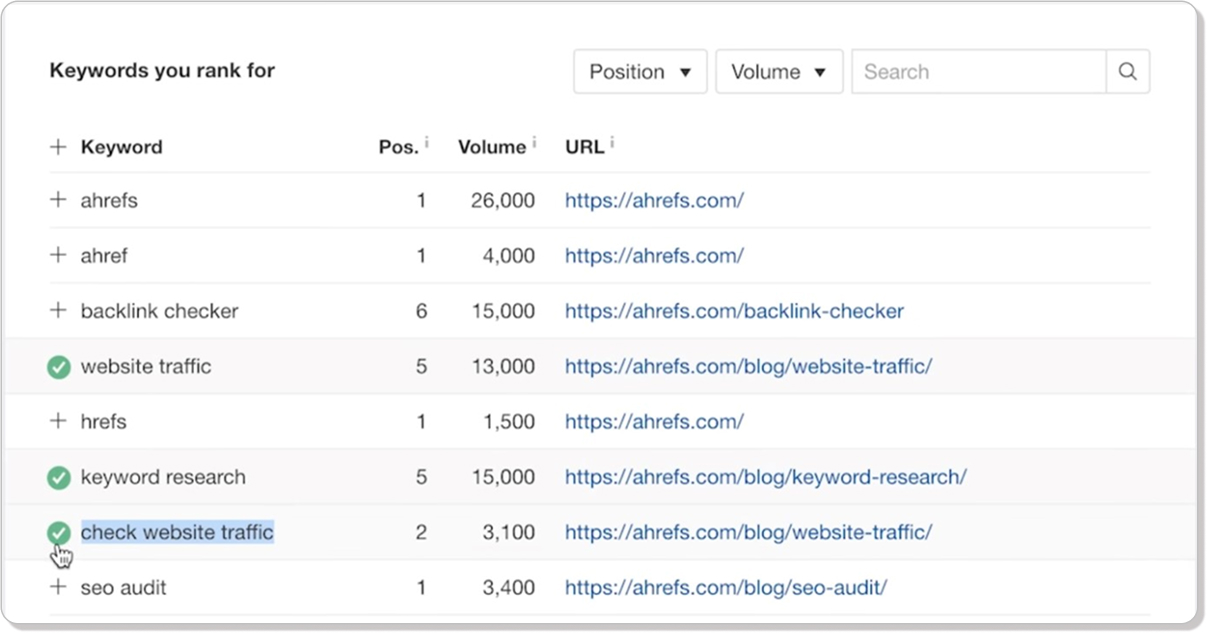Add 'seo audit' keyword via plus icon
This screenshot has width=1207, height=633.
click(x=58, y=587)
